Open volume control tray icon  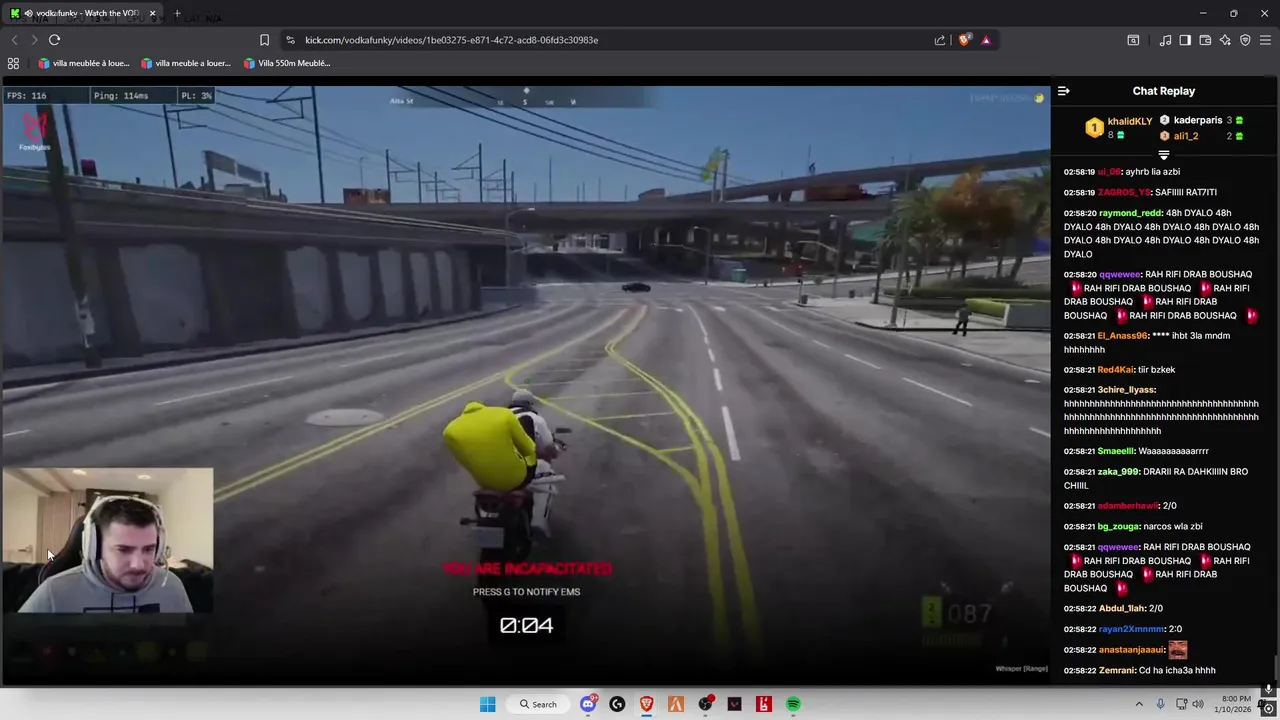pos(1198,704)
